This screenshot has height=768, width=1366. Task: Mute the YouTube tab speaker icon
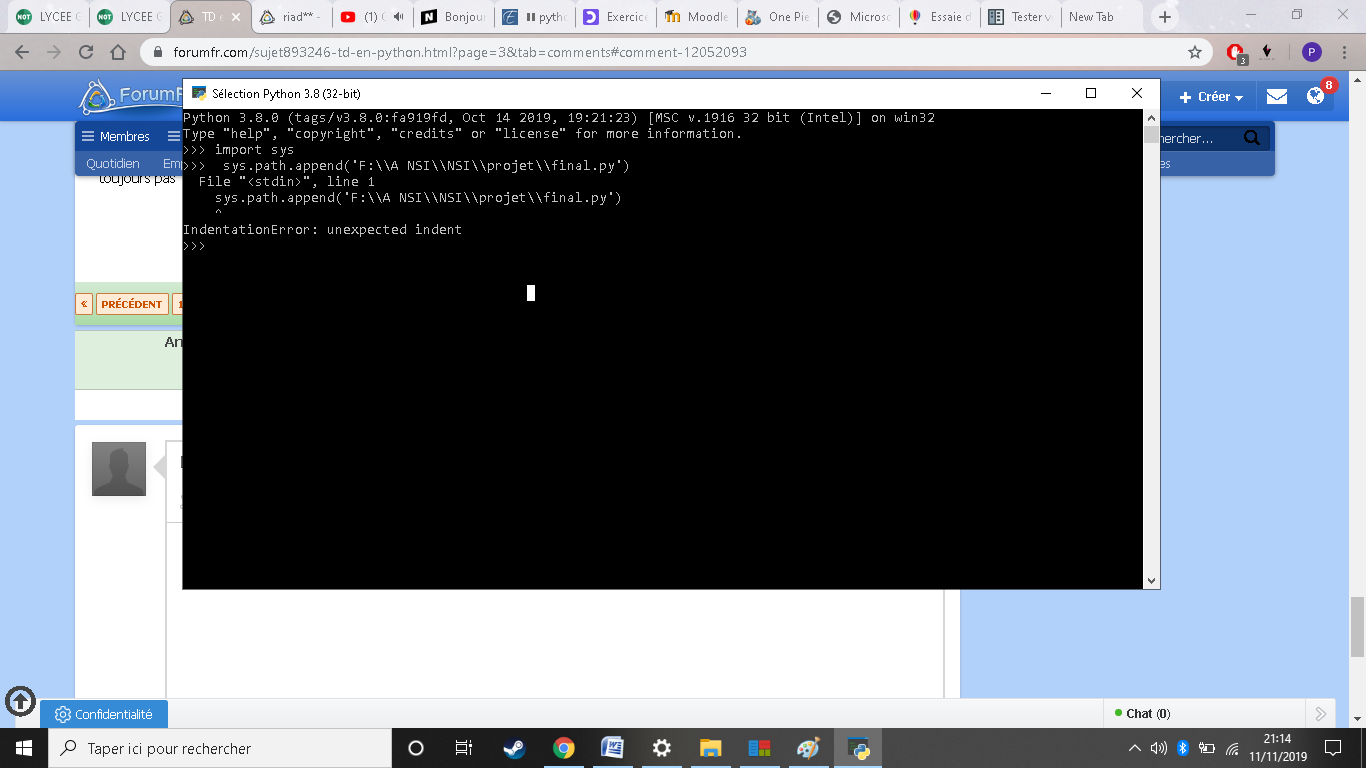[398, 17]
